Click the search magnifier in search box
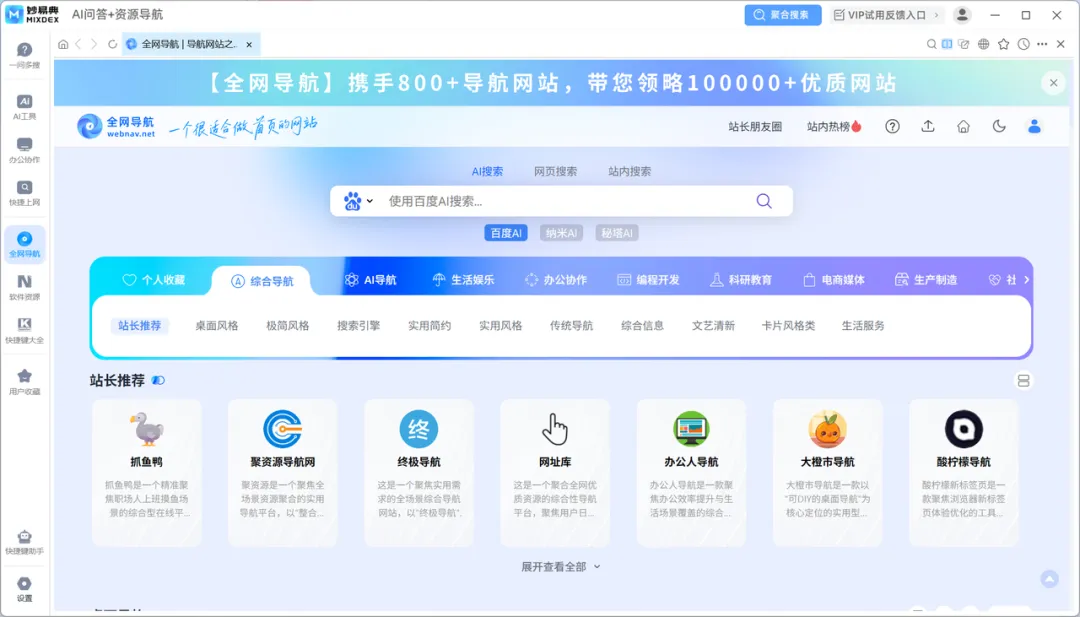Screen dimensions: 1080x617 (x=764, y=201)
